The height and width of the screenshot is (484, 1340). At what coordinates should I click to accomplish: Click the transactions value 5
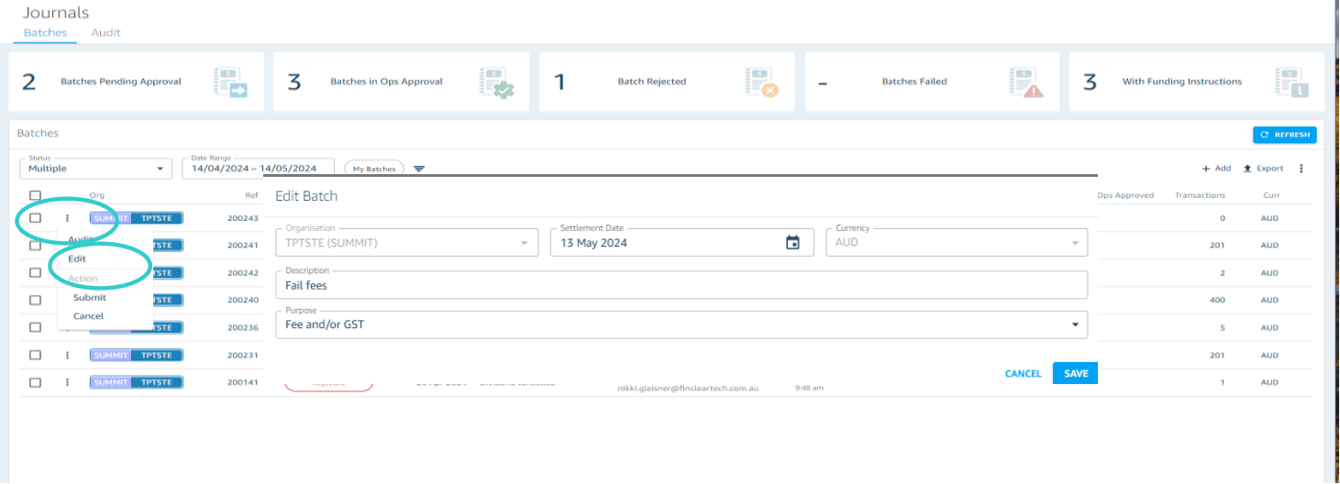[1223, 327]
